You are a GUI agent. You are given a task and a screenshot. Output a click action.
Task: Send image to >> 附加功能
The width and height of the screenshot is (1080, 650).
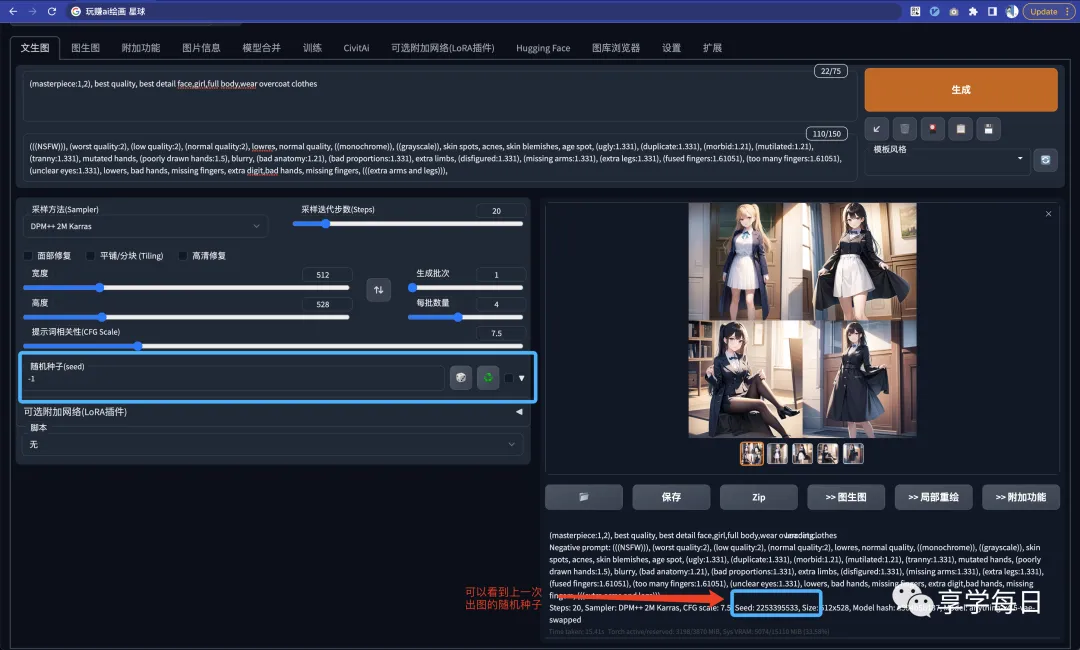[x=1021, y=497]
